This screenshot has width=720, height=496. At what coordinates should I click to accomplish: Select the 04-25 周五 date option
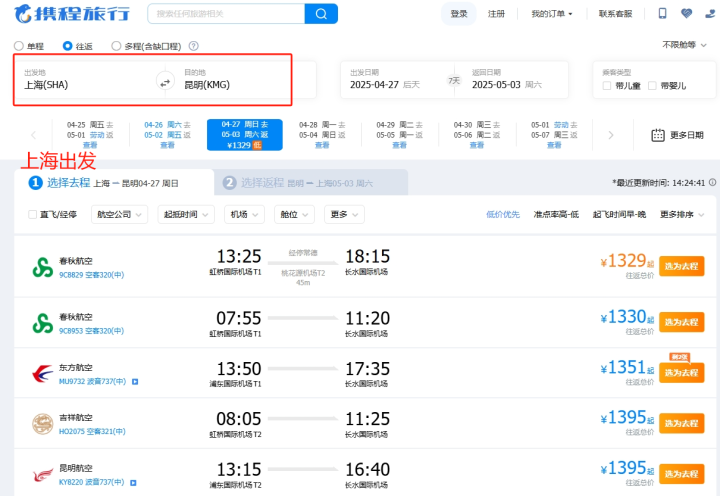coord(90,135)
